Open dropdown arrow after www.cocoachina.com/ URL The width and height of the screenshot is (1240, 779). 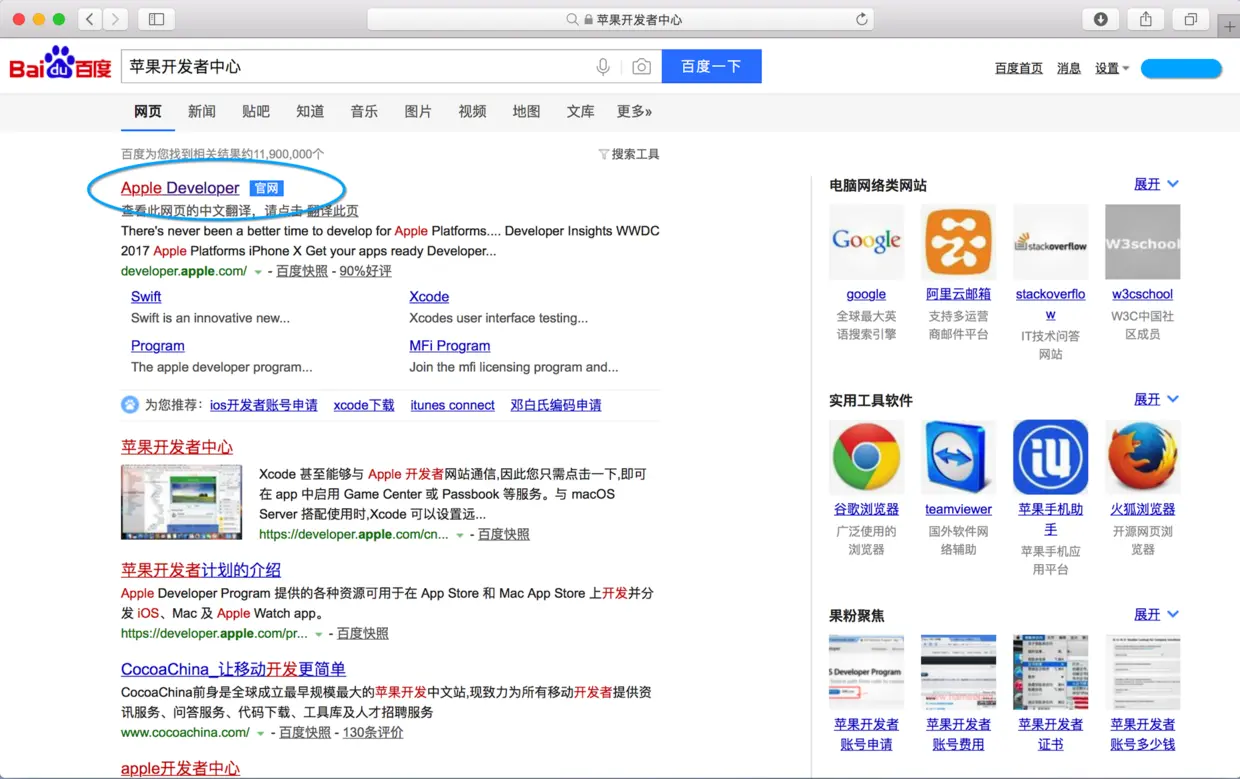point(261,733)
